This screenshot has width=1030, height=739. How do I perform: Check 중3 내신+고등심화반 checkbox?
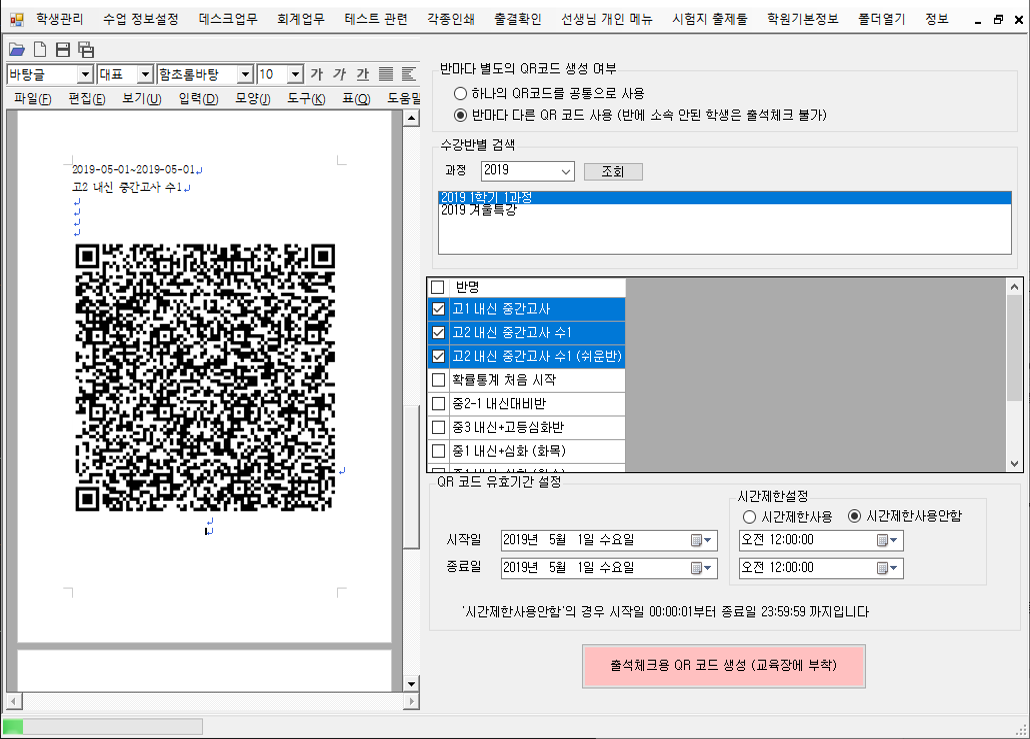438,427
